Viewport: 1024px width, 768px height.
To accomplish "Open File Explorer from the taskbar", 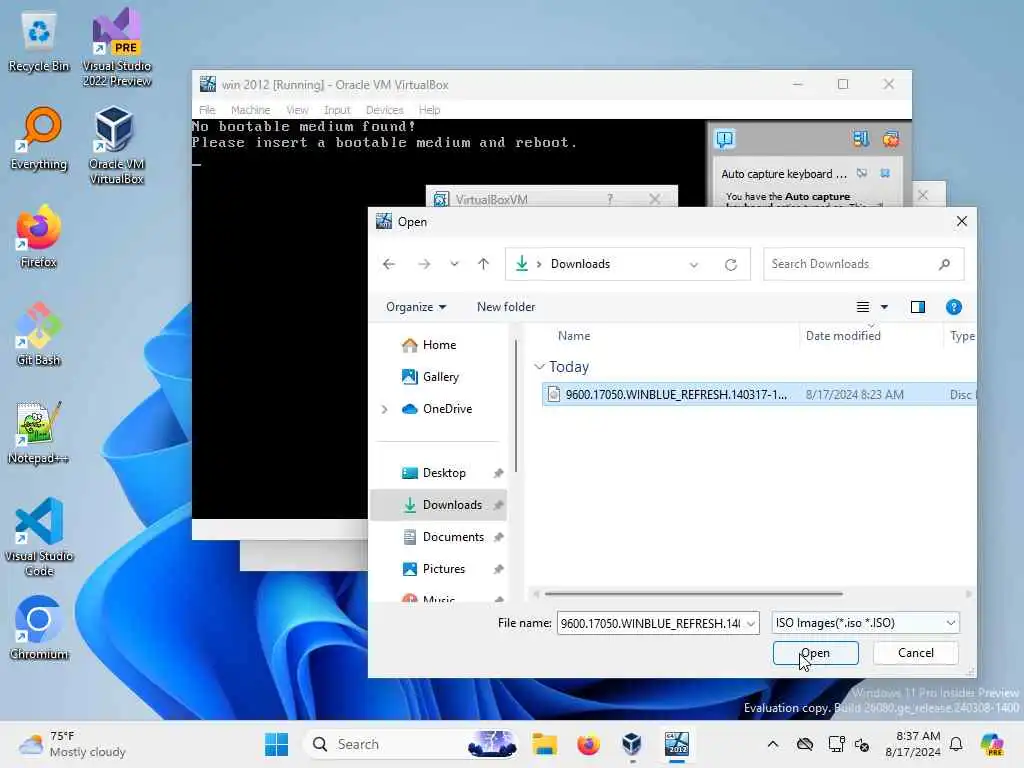I will pos(544,744).
